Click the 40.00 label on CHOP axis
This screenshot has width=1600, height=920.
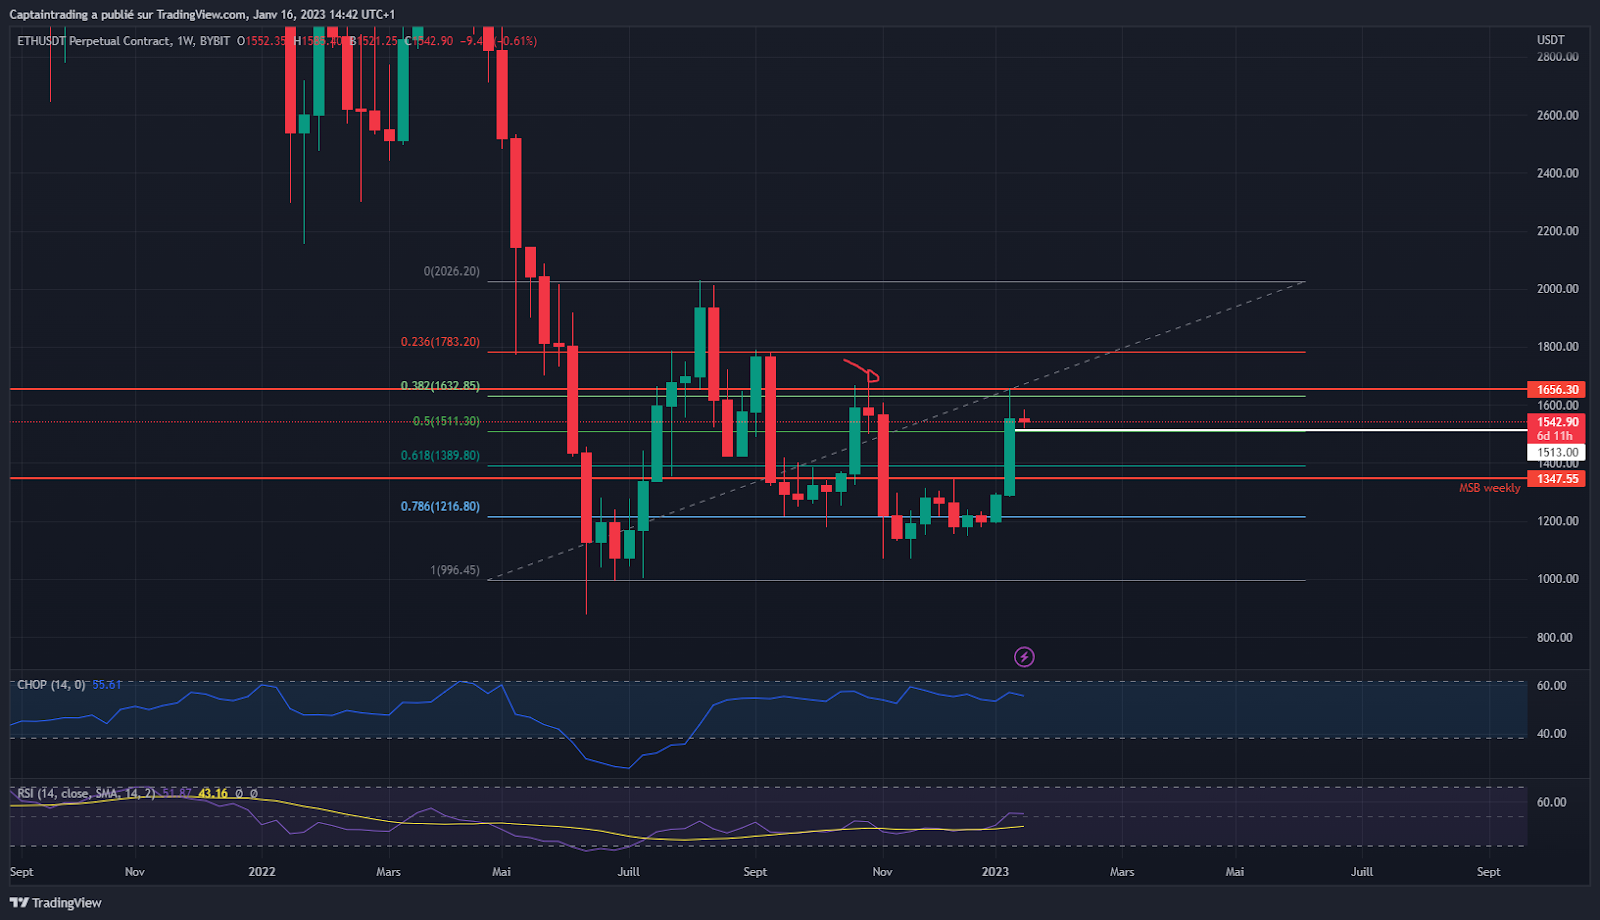[x=1551, y=734]
